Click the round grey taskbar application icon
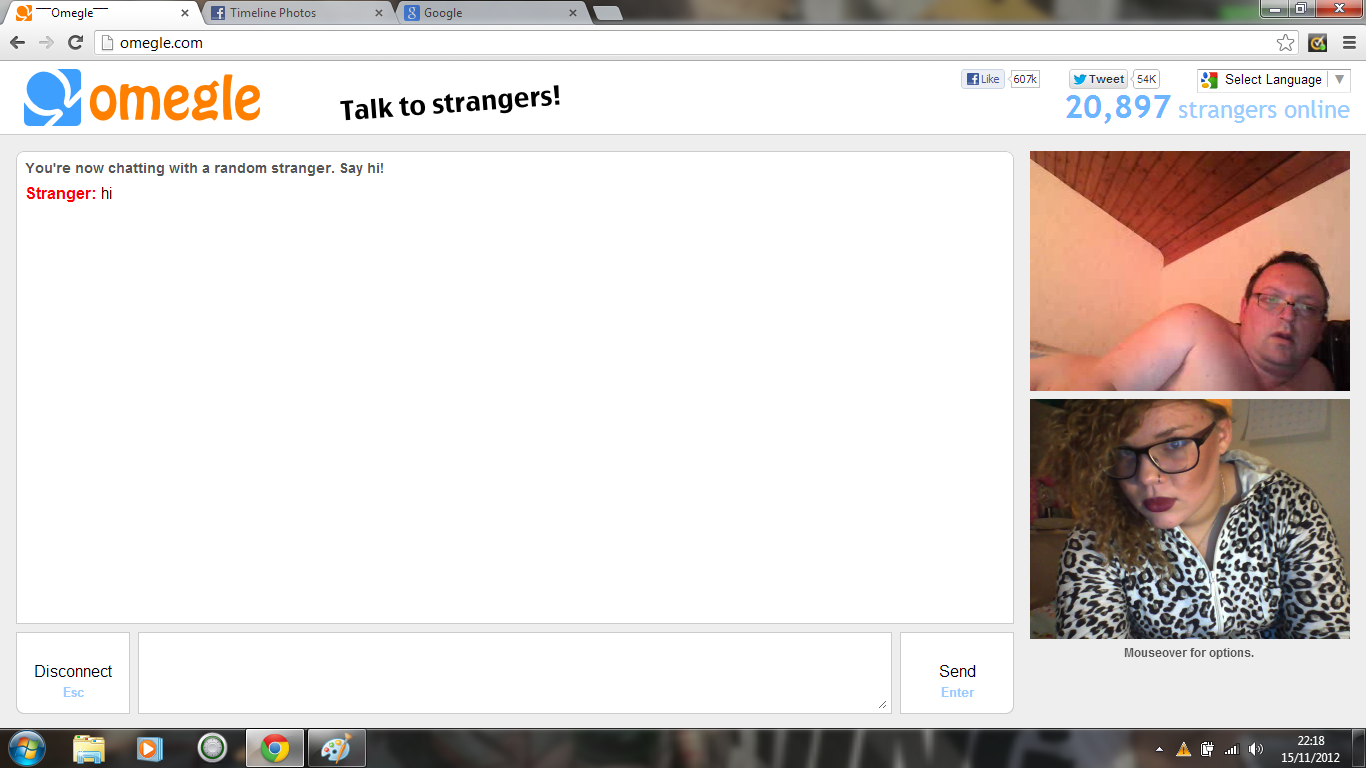Image resolution: width=1366 pixels, height=768 pixels. (x=212, y=748)
